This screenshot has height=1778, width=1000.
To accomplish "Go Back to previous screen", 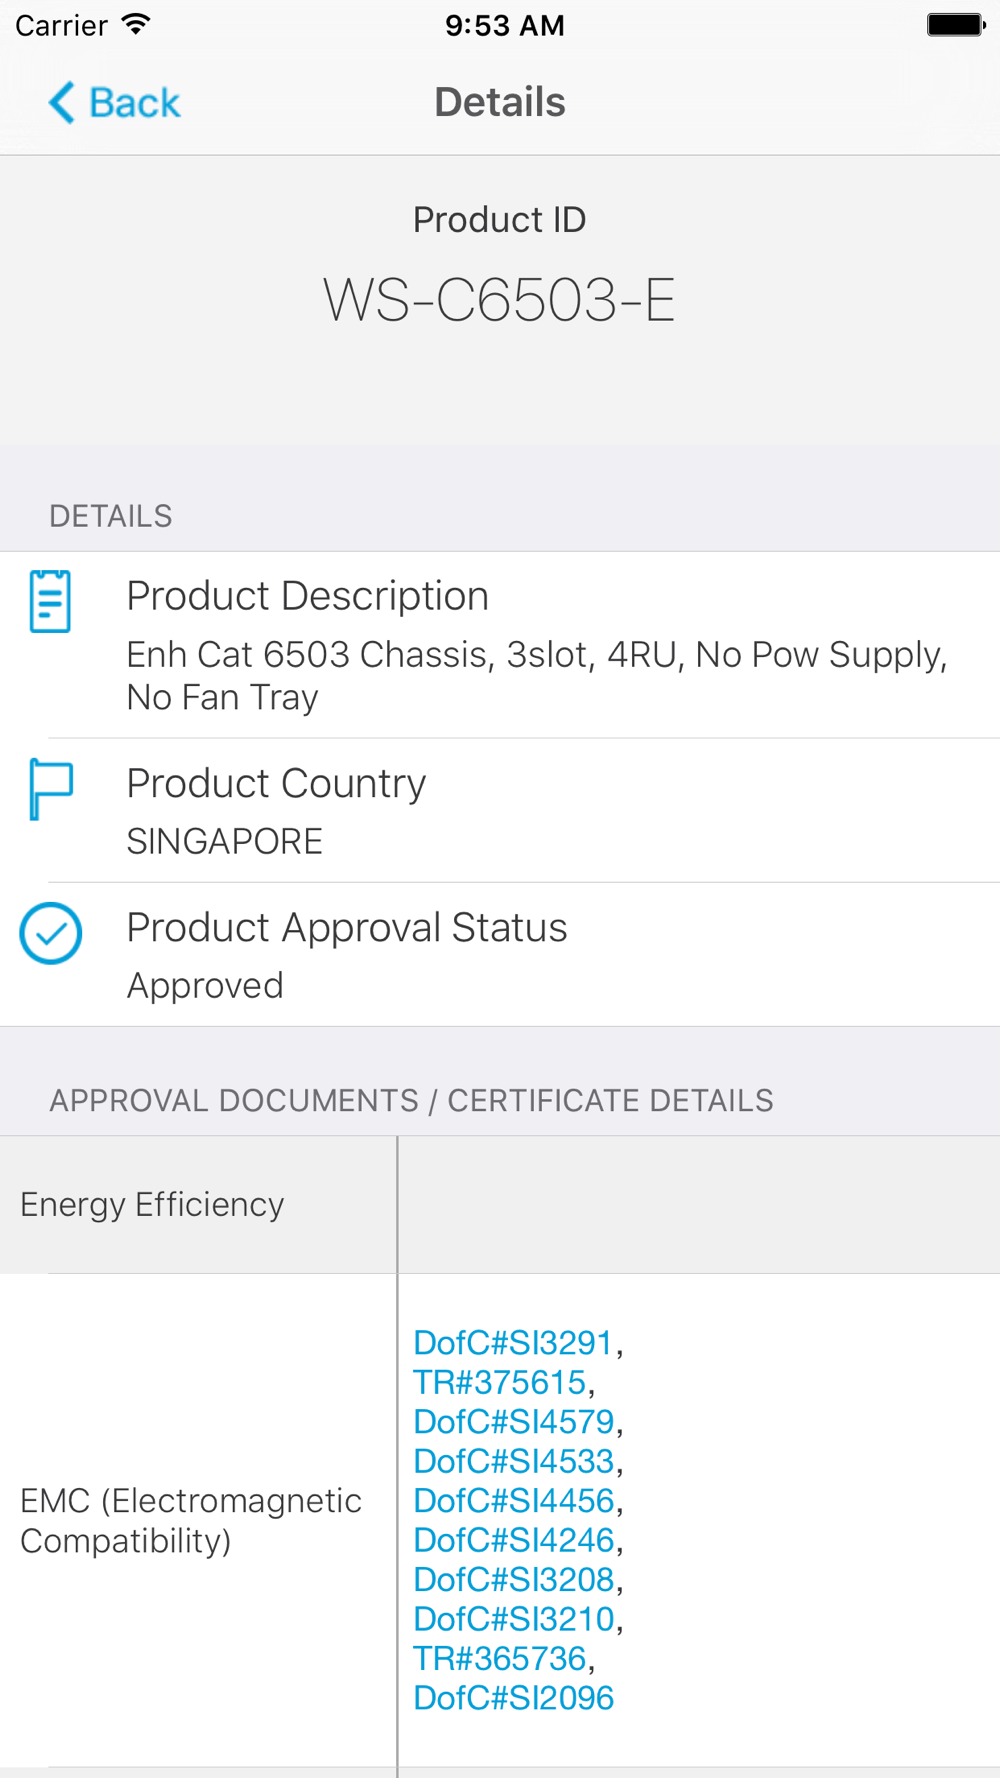I will click(115, 103).
